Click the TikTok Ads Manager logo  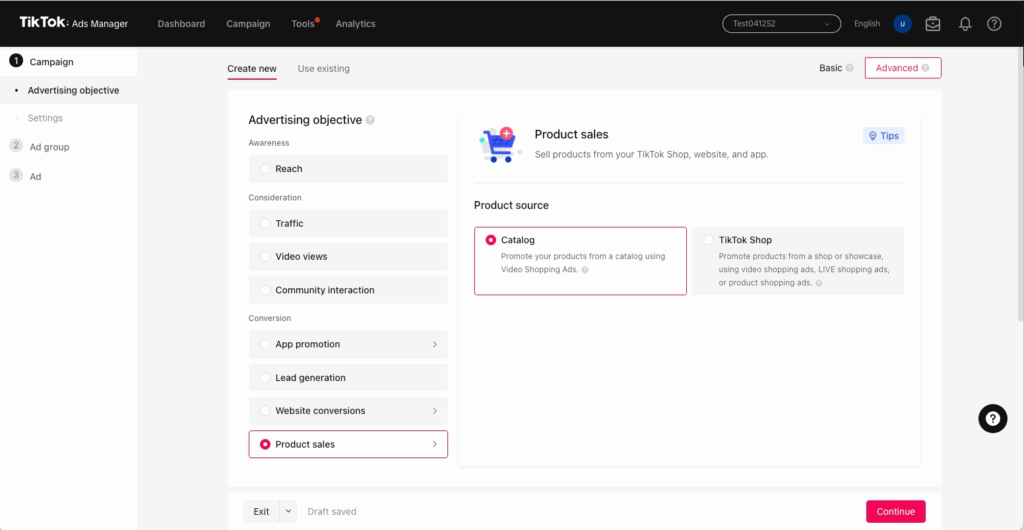pos(74,23)
